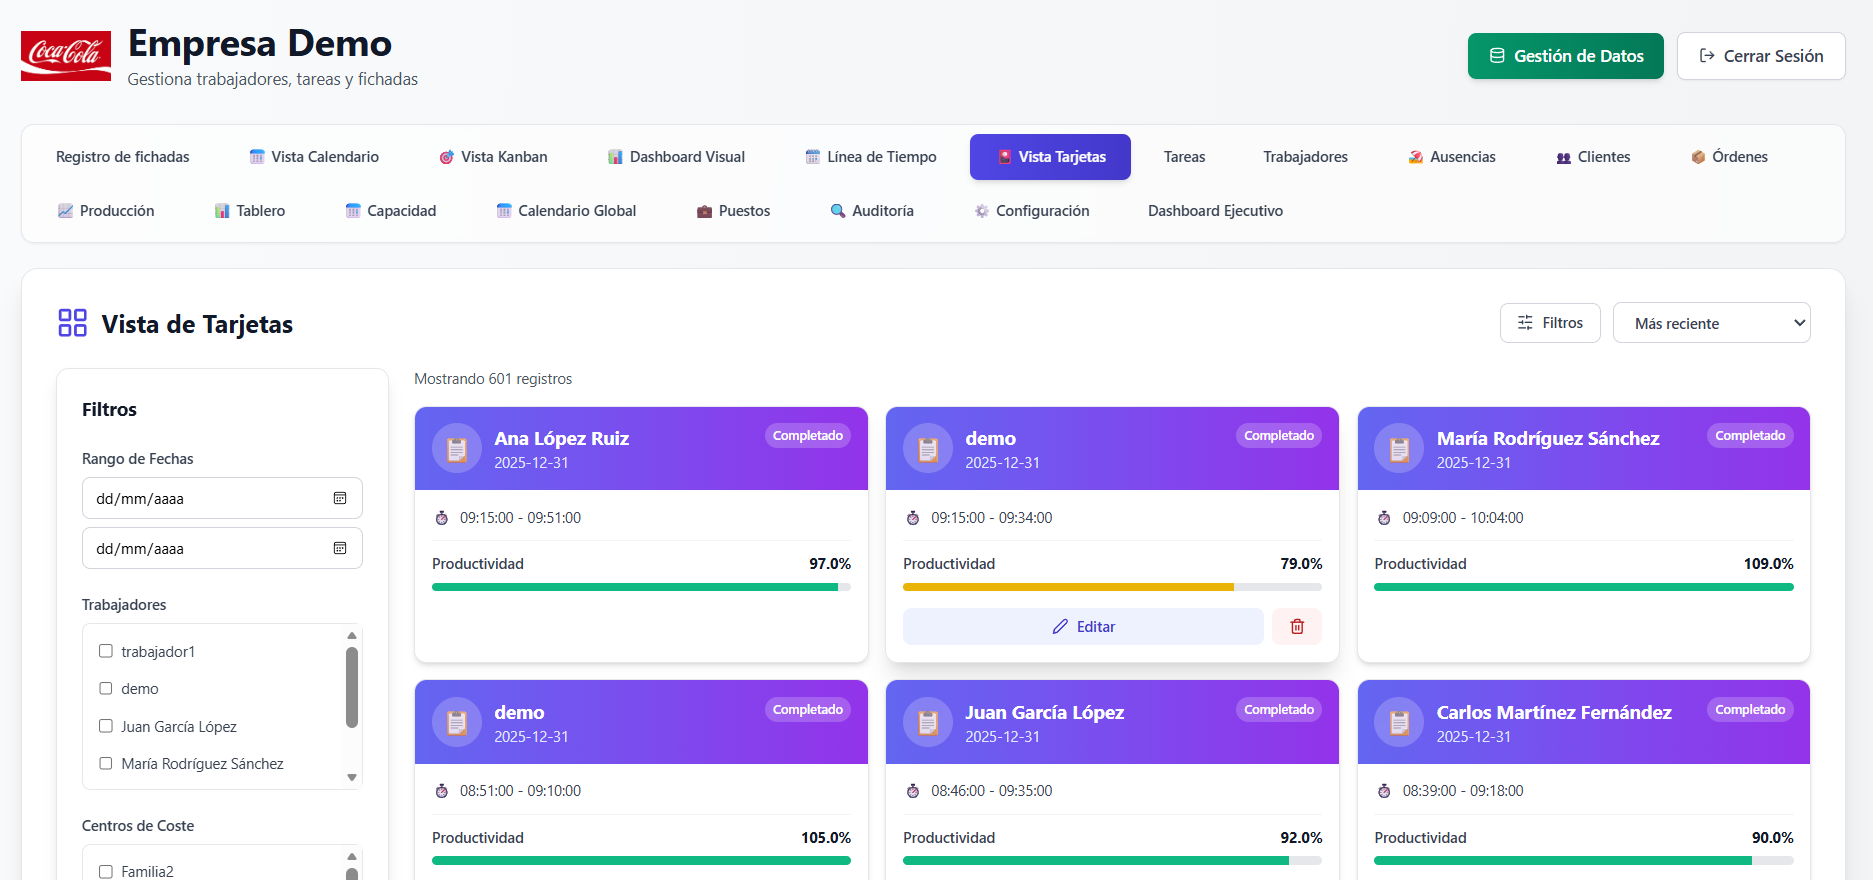Check the trabajador1 worker checkbox

click(x=106, y=651)
